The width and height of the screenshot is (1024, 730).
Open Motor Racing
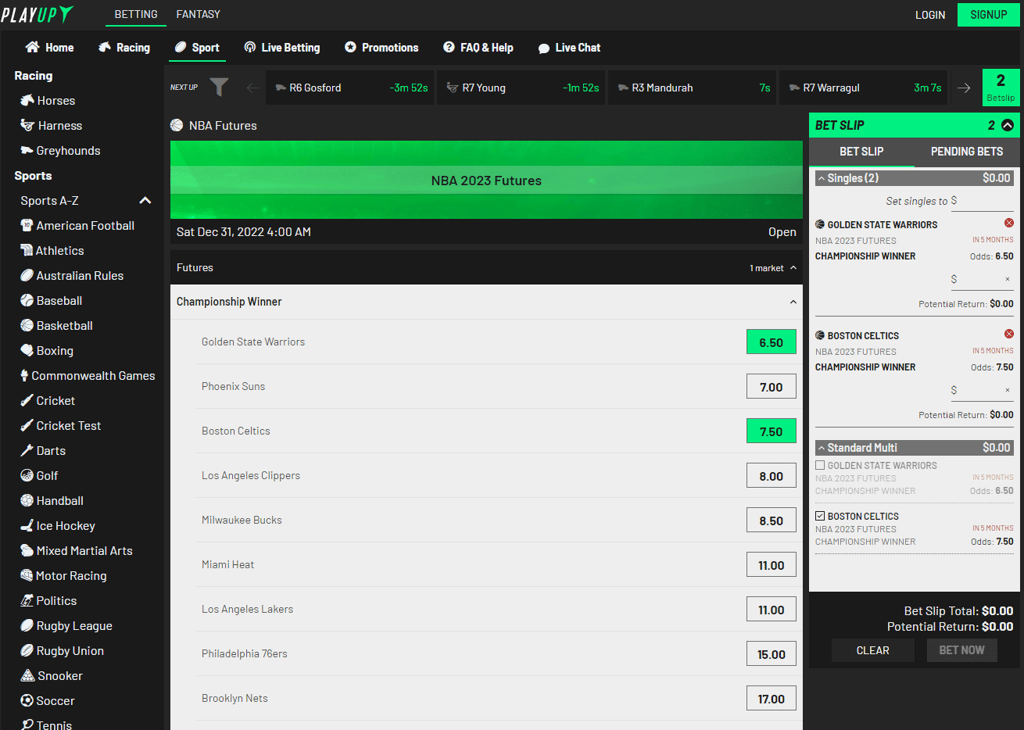(63, 575)
